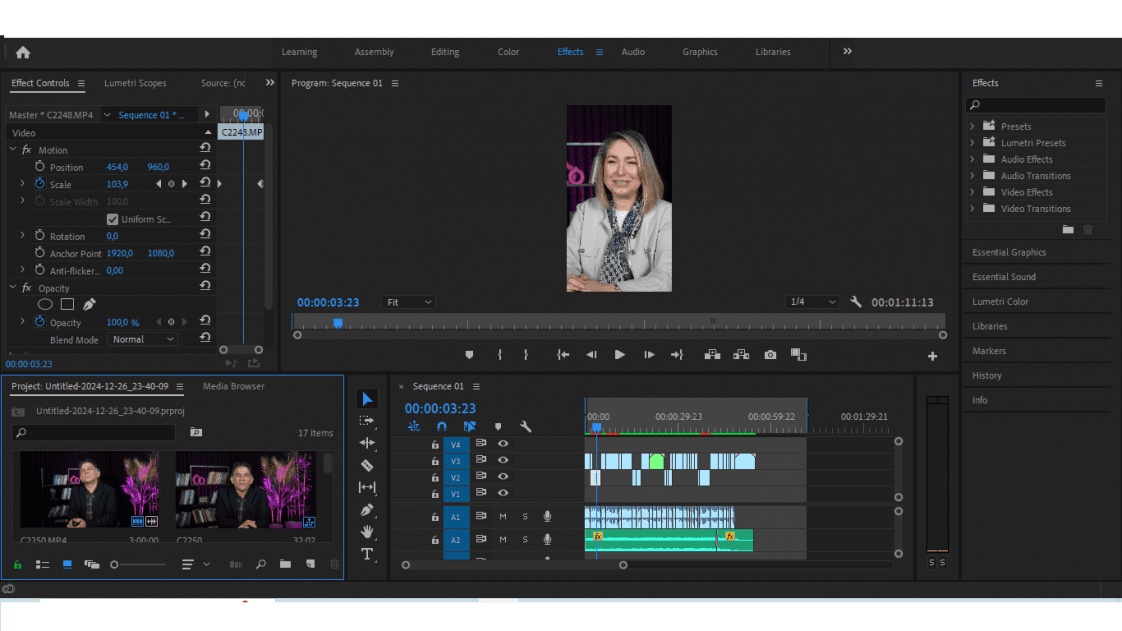
Task: Select the Ripple Edit tool
Action: pos(367,444)
